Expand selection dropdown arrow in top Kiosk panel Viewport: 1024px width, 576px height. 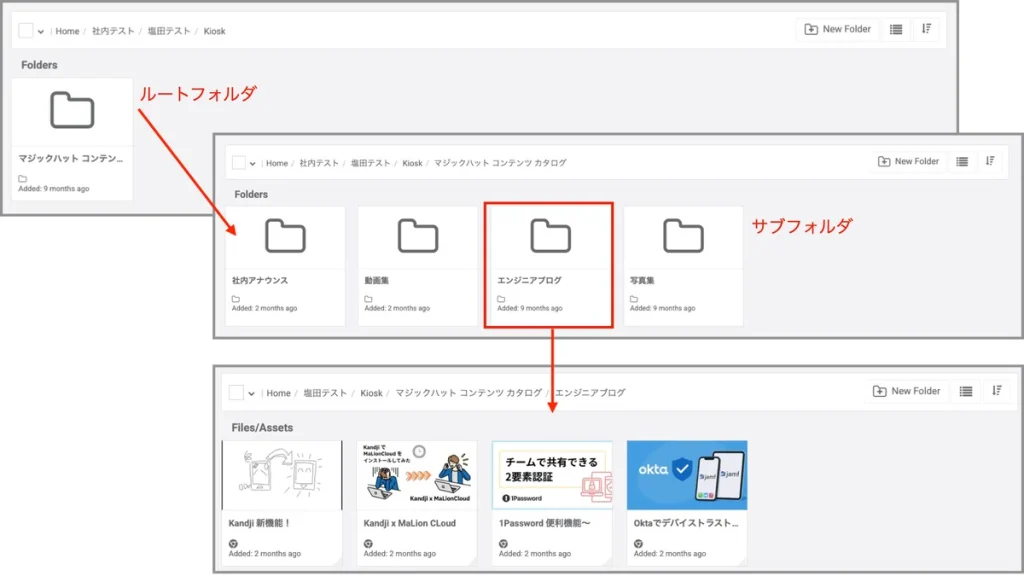tap(41, 31)
